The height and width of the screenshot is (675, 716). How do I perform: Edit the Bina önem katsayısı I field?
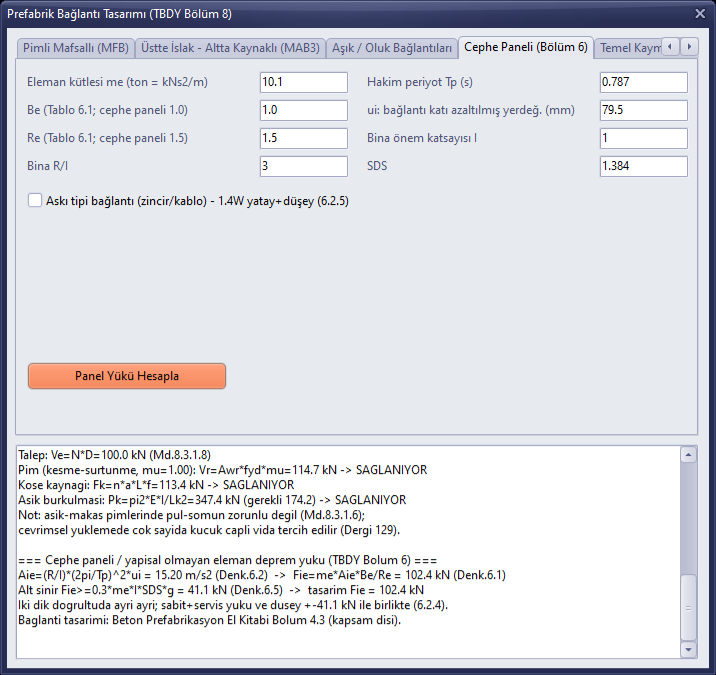pos(643,138)
